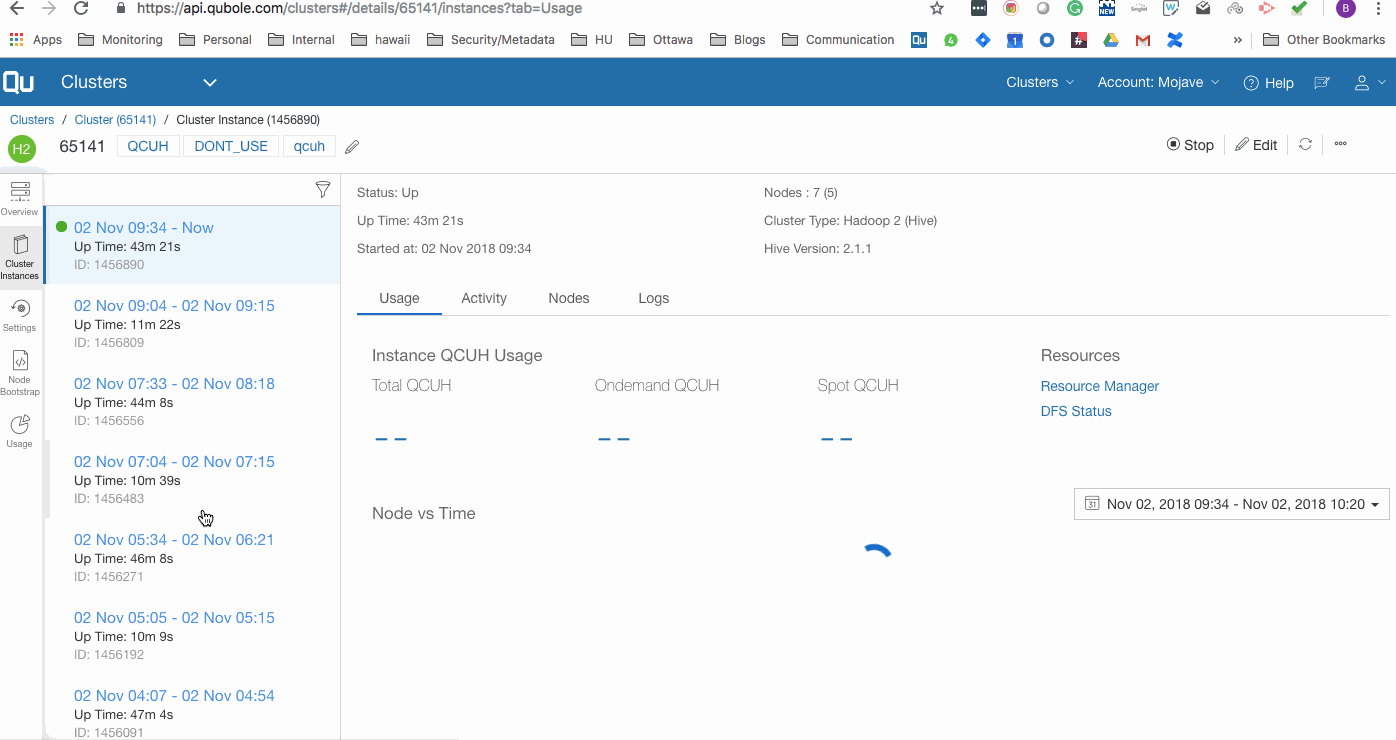
Task: Refresh the cluster instance details
Action: (x=1305, y=144)
